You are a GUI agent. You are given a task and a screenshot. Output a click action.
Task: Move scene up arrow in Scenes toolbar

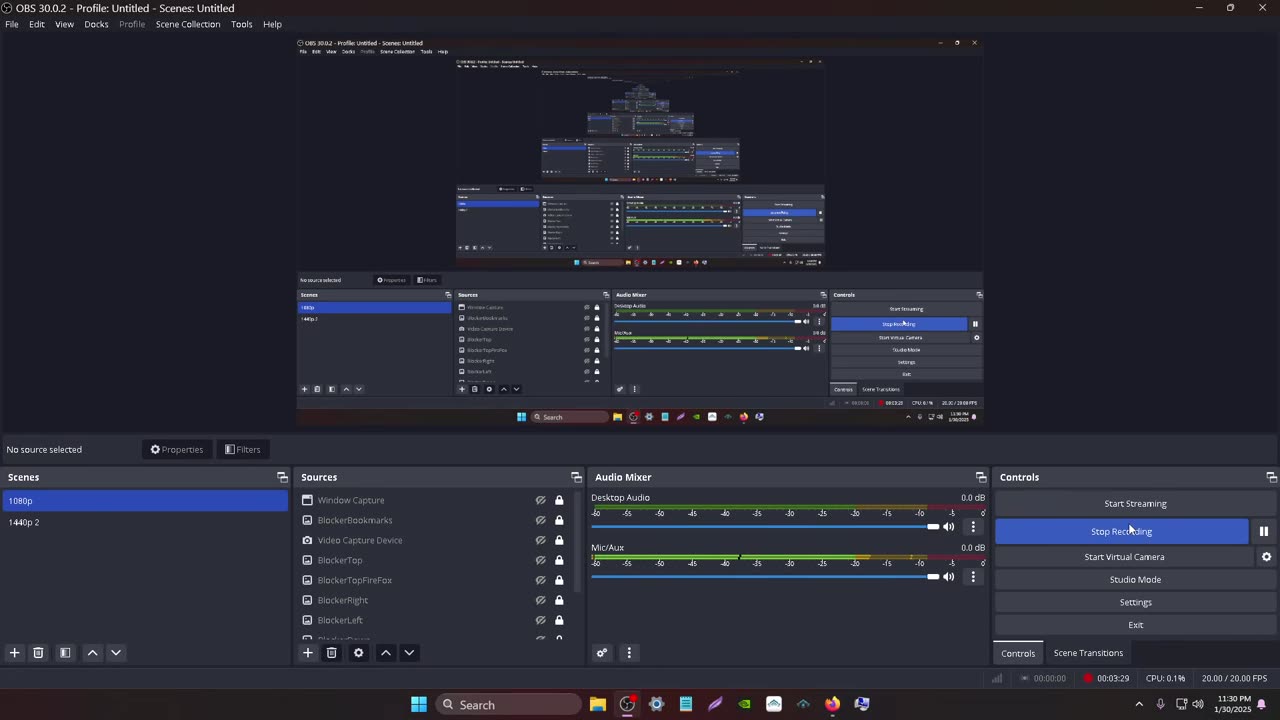point(92,653)
